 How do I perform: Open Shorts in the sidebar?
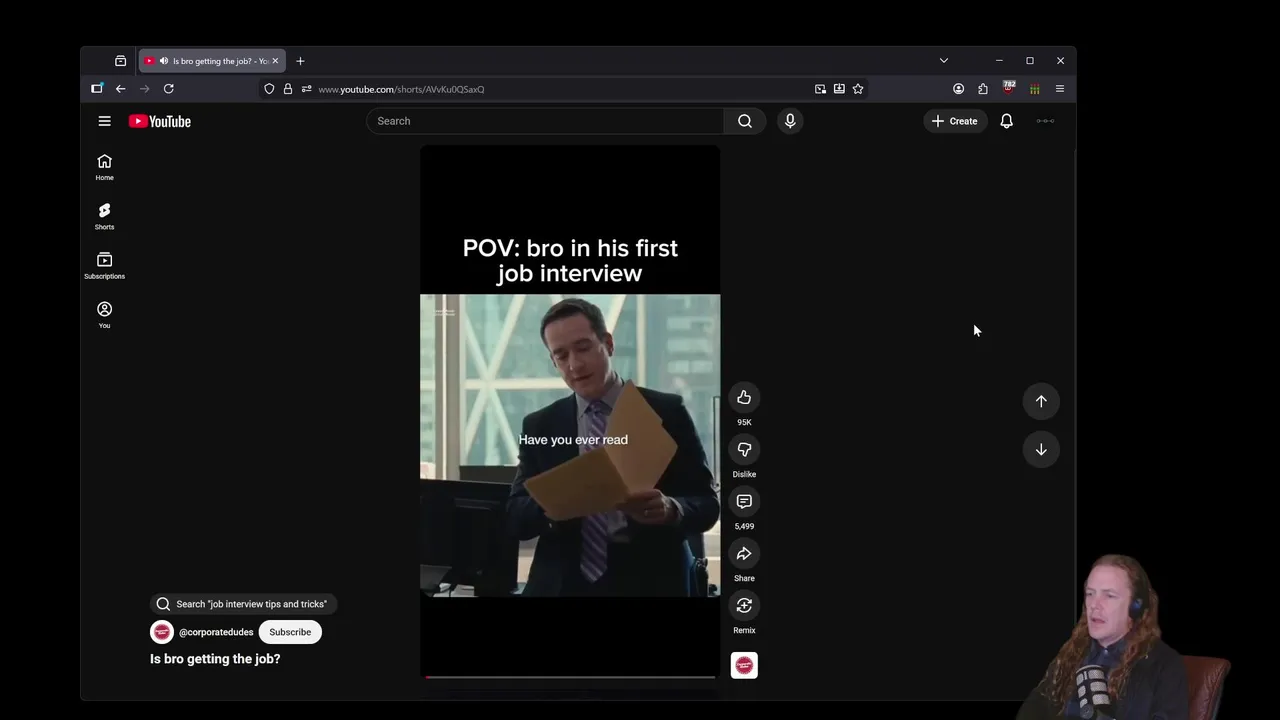click(104, 216)
